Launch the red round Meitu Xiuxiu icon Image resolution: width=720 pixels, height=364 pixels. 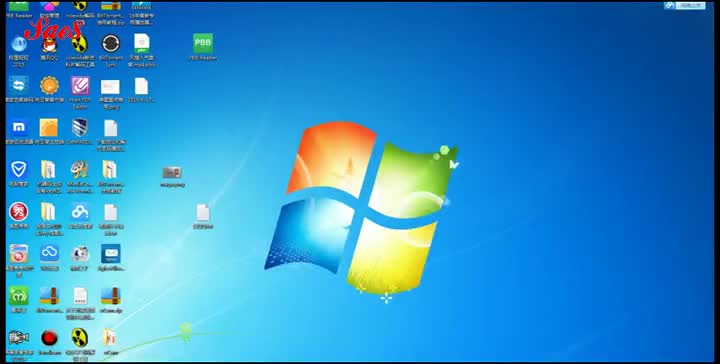[x=19, y=212]
